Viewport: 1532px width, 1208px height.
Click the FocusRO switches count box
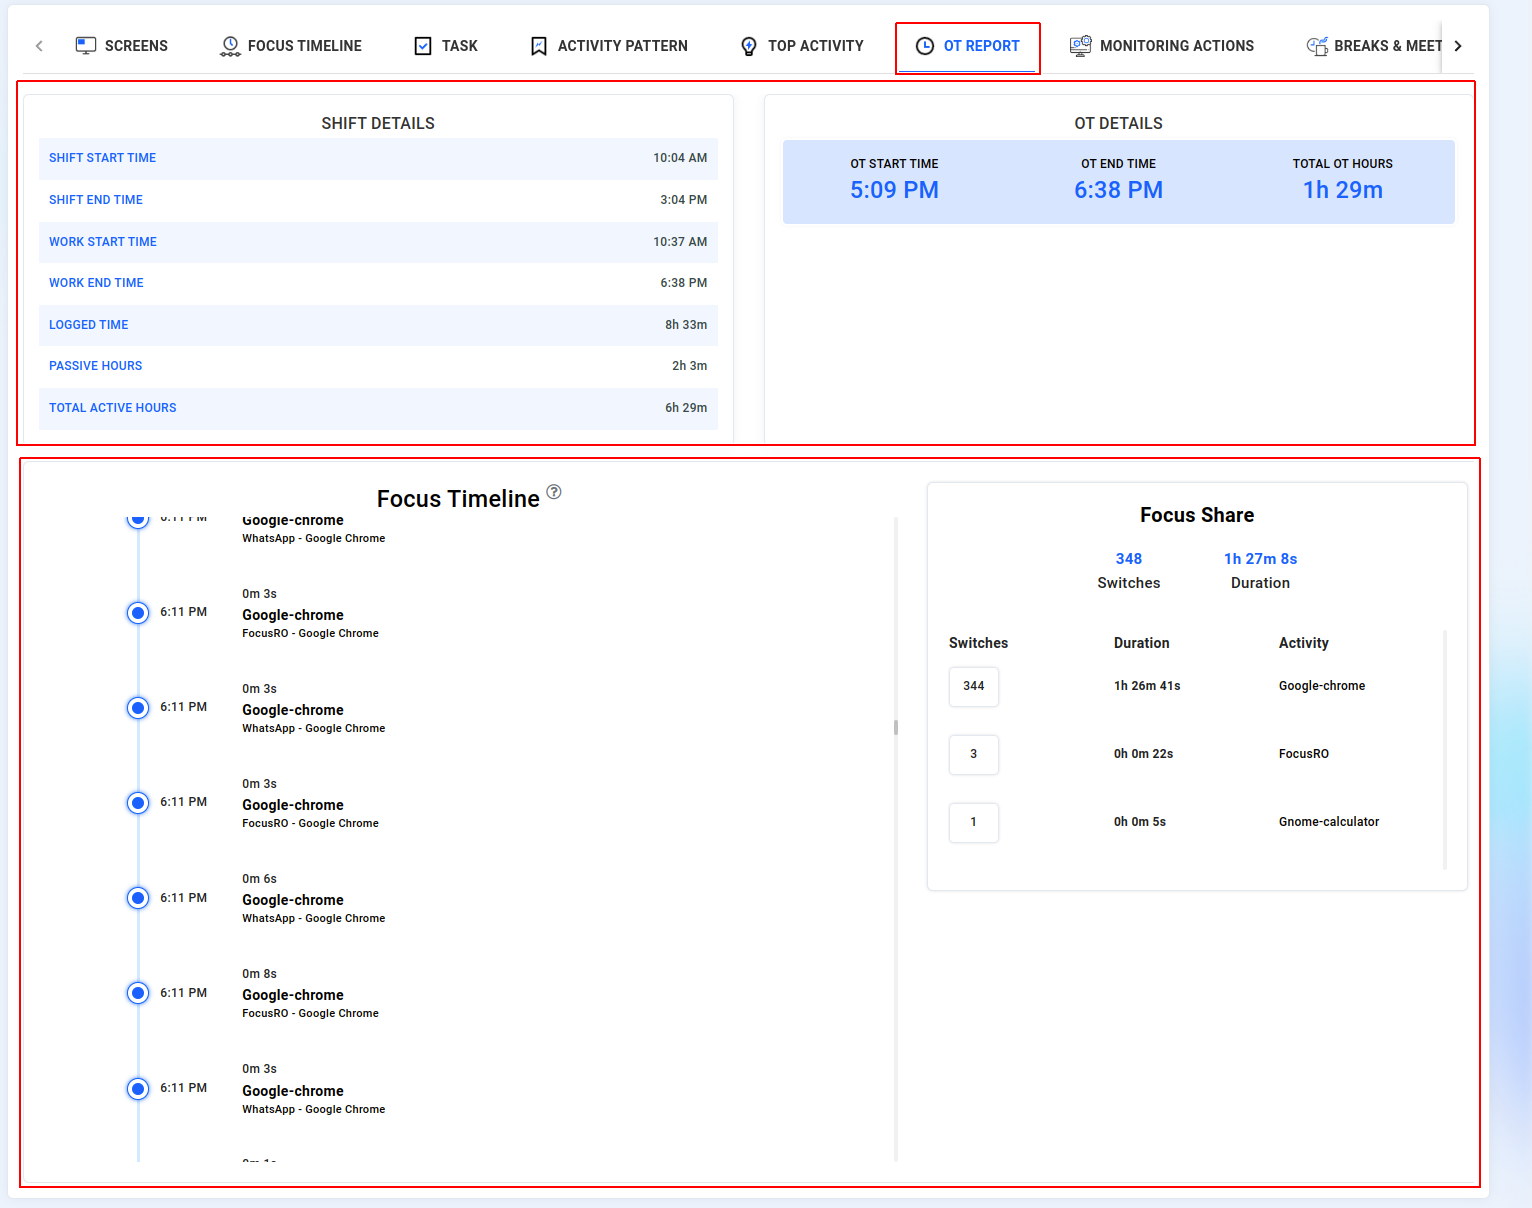973,754
